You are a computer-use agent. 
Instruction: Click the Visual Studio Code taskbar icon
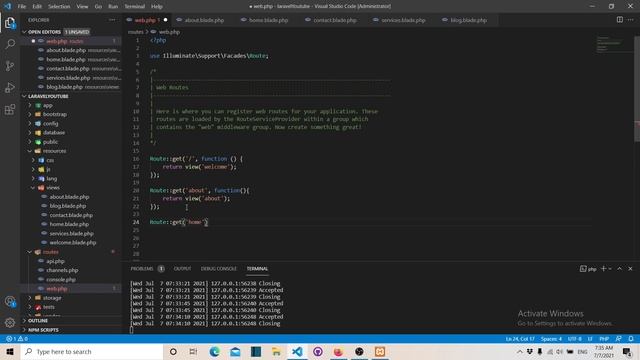[x=297, y=351]
